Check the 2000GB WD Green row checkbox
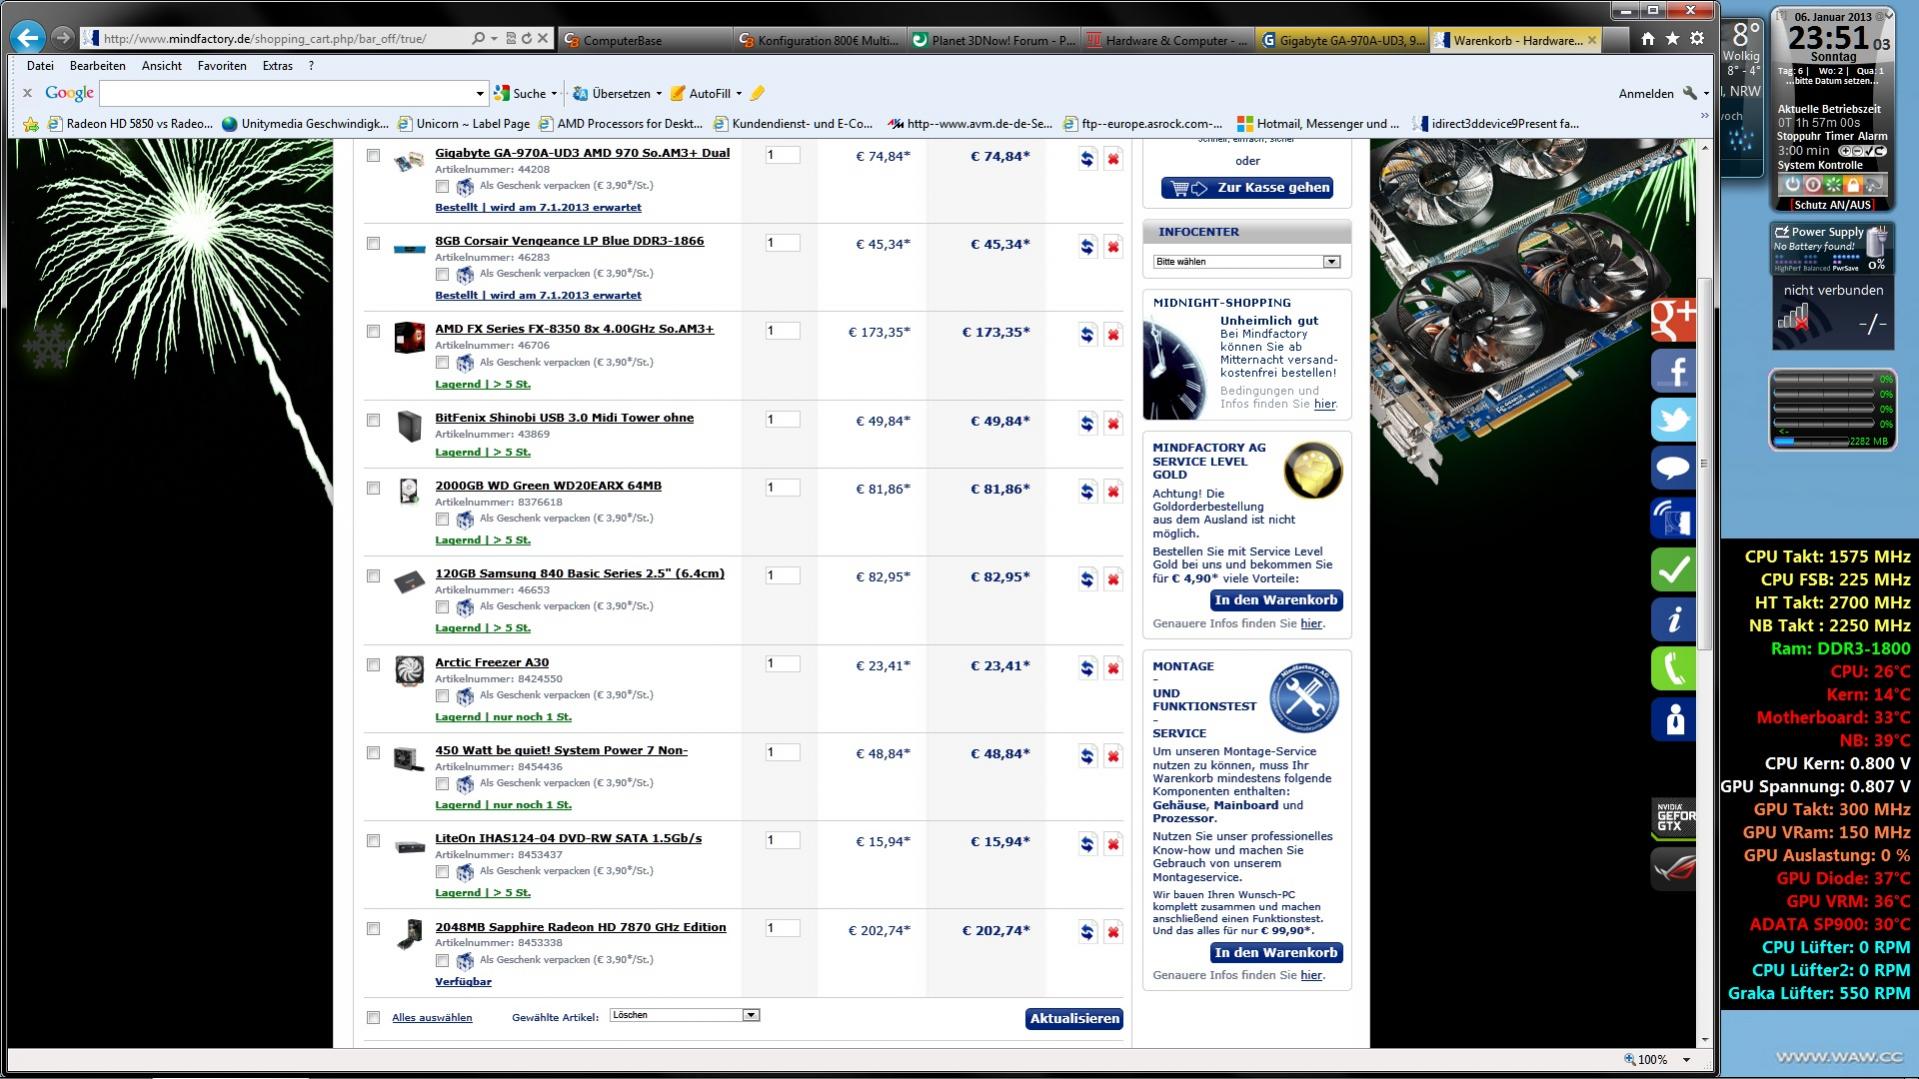This screenshot has width=1919, height=1079. (373, 488)
